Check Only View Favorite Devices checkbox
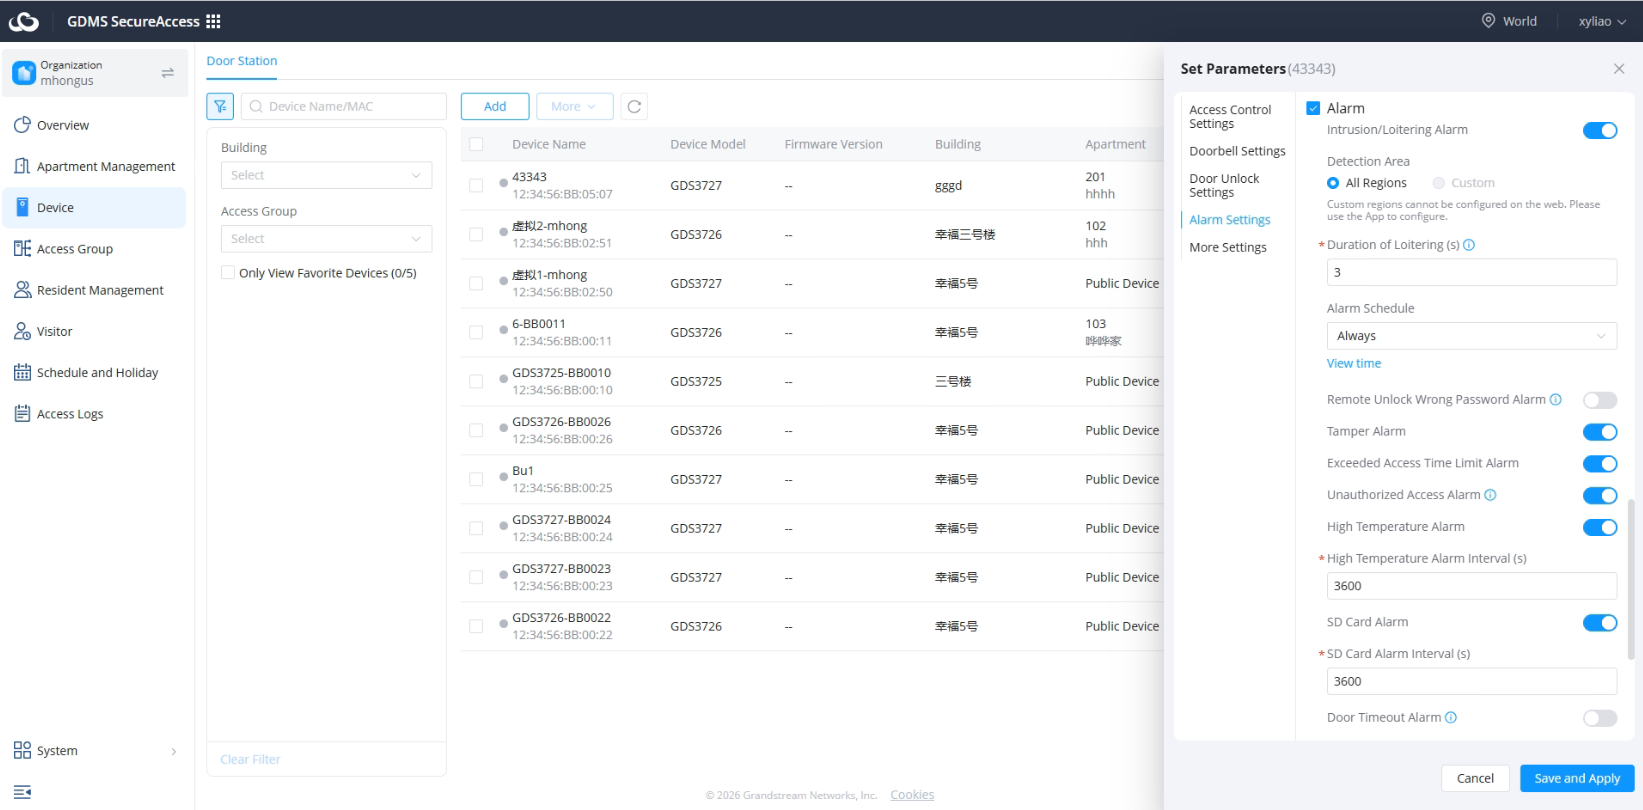The image size is (1643, 810). coord(228,273)
